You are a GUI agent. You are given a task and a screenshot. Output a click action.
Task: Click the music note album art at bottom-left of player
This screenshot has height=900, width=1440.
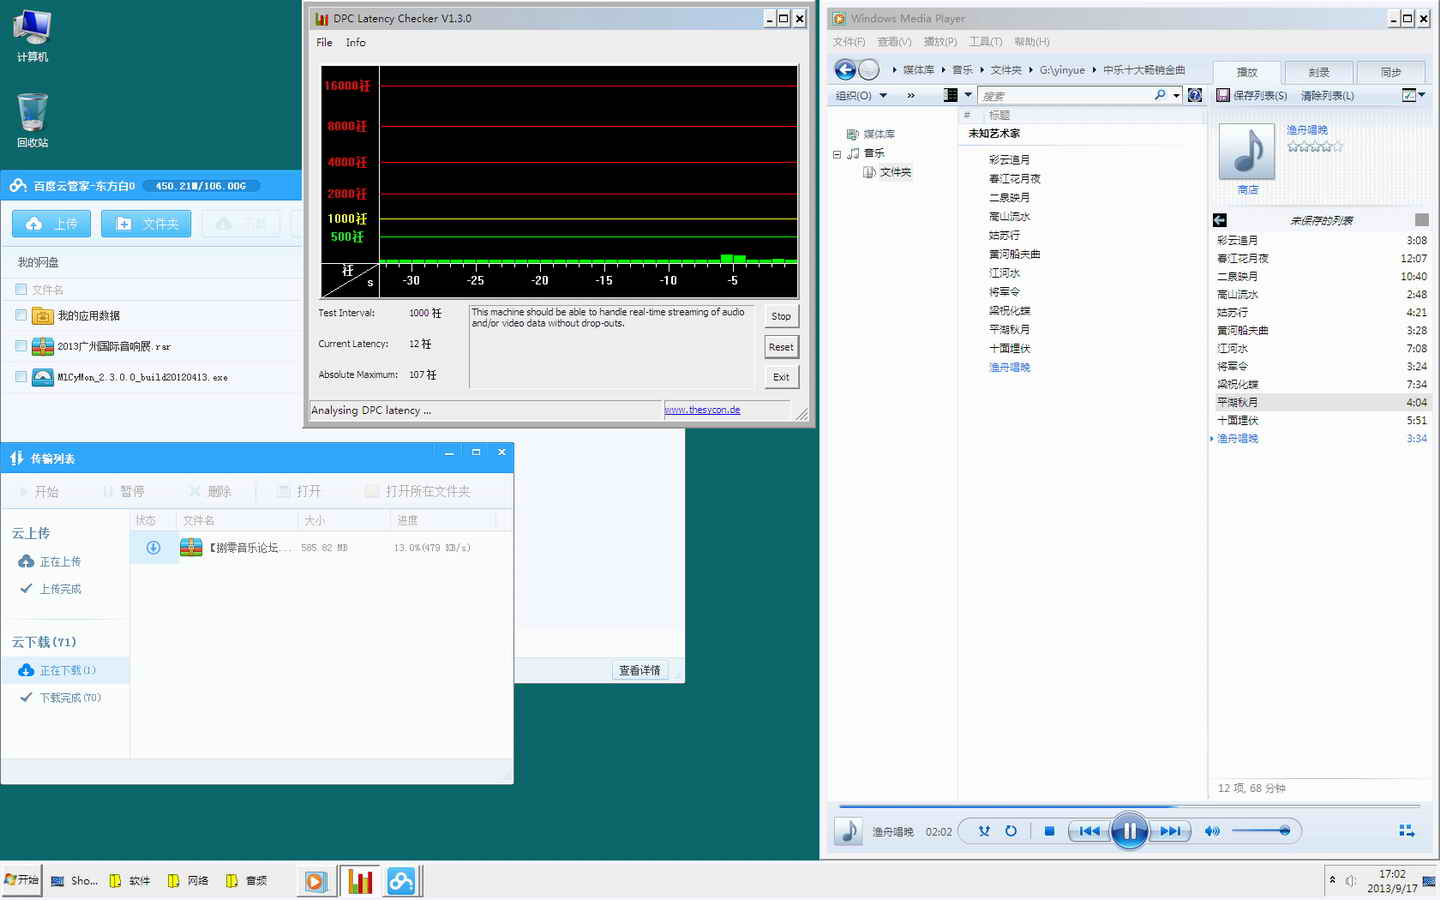(848, 831)
